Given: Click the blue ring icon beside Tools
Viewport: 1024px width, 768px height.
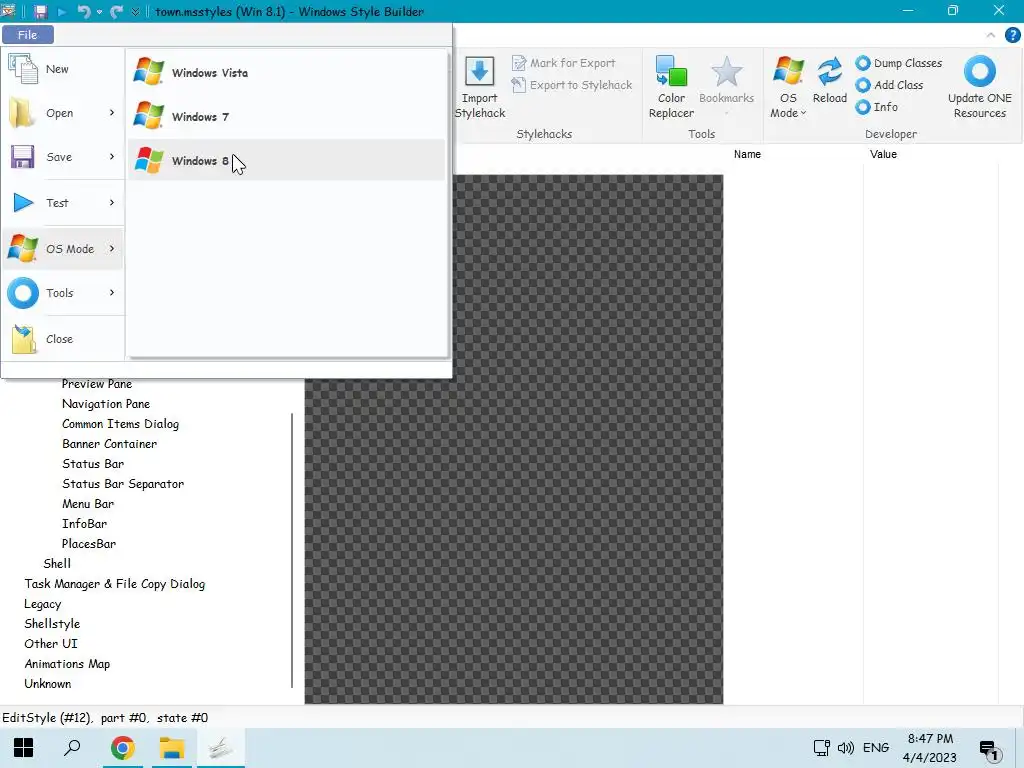Looking at the screenshot, I should pyautogui.click(x=23, y=293).
